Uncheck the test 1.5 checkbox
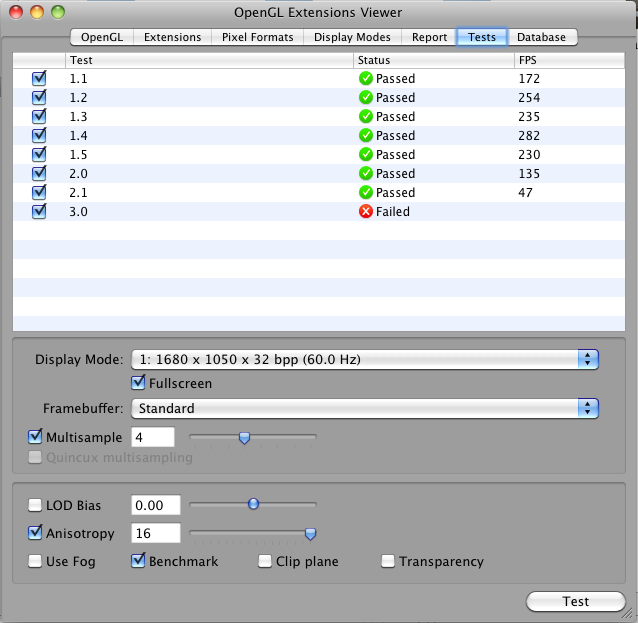 click(x=39, y=154)
